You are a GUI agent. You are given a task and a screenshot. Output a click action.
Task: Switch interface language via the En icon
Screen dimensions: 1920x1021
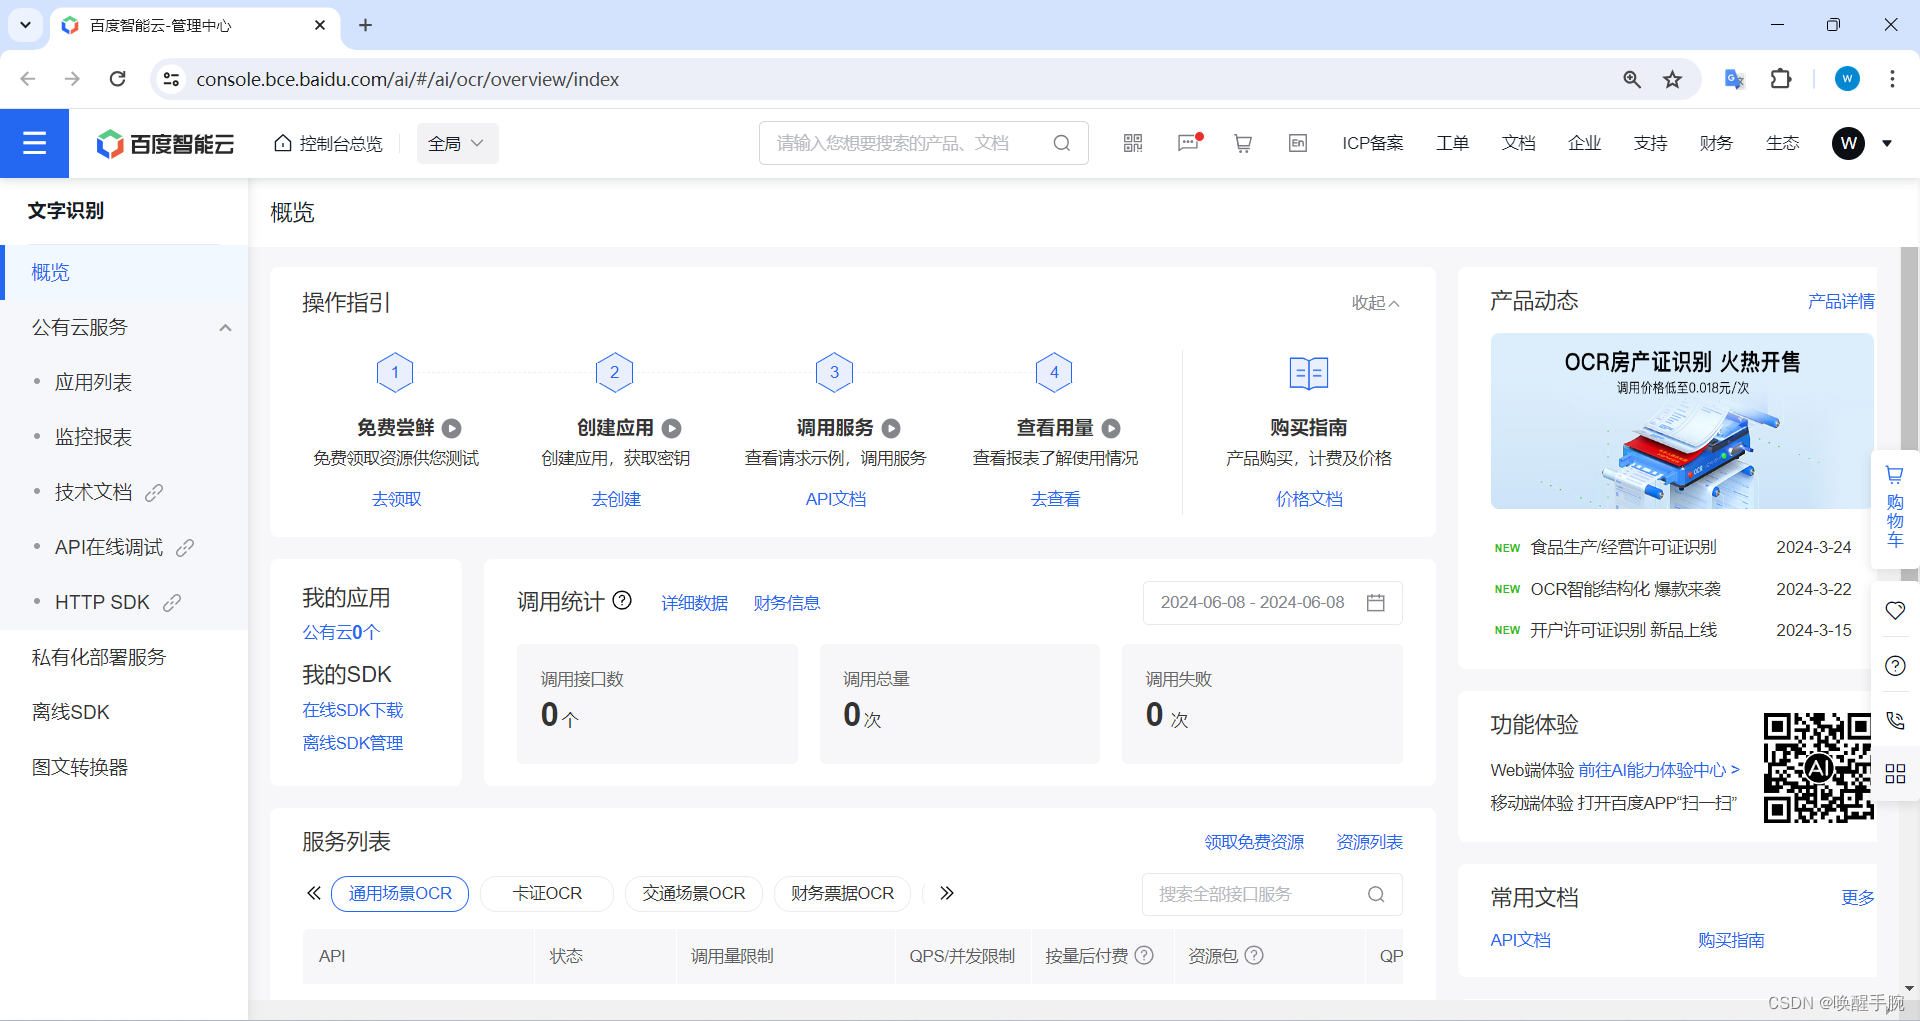point(1297,143)
